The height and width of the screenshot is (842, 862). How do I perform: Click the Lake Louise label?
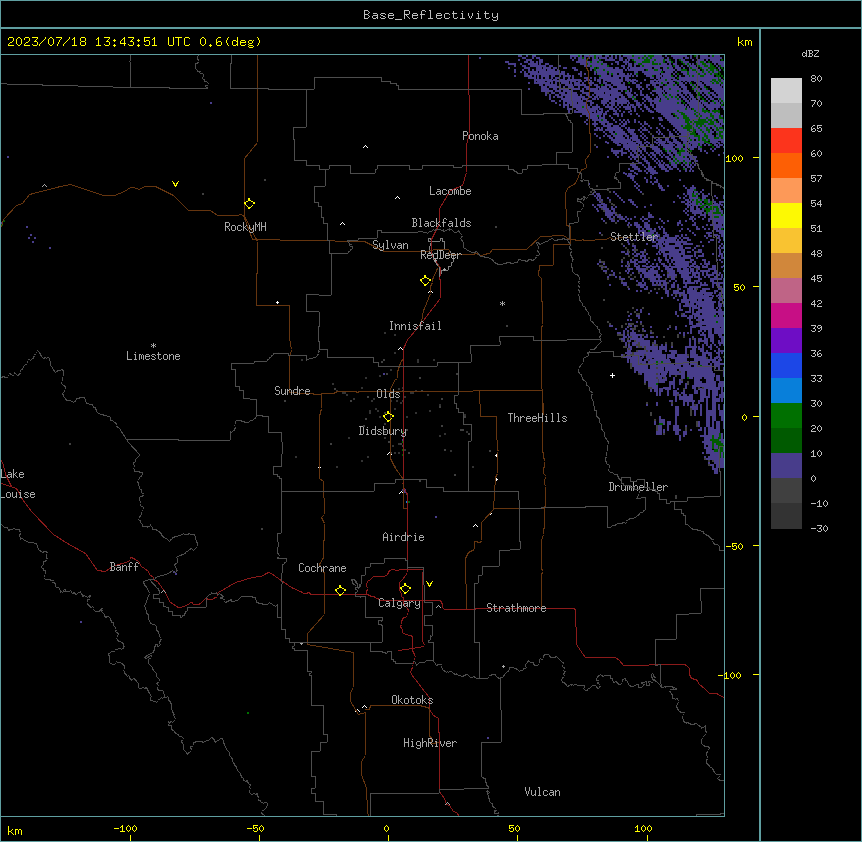[x=18, y=484]
